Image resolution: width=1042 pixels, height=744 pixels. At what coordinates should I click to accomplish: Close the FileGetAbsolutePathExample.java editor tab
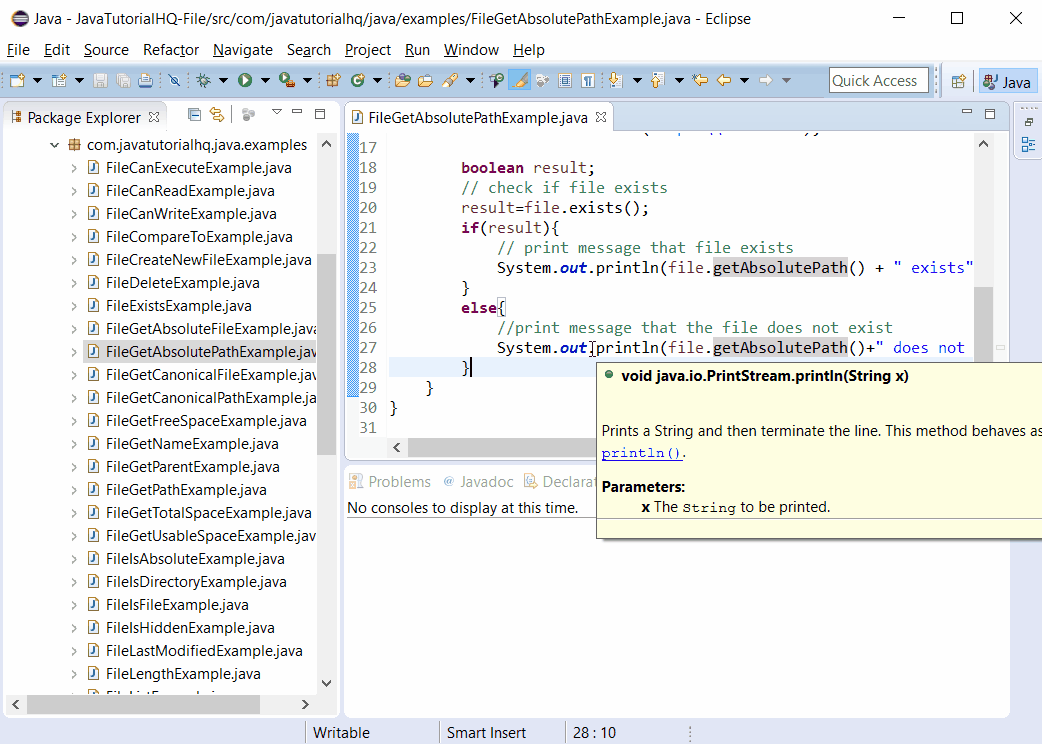coord(601,117)
